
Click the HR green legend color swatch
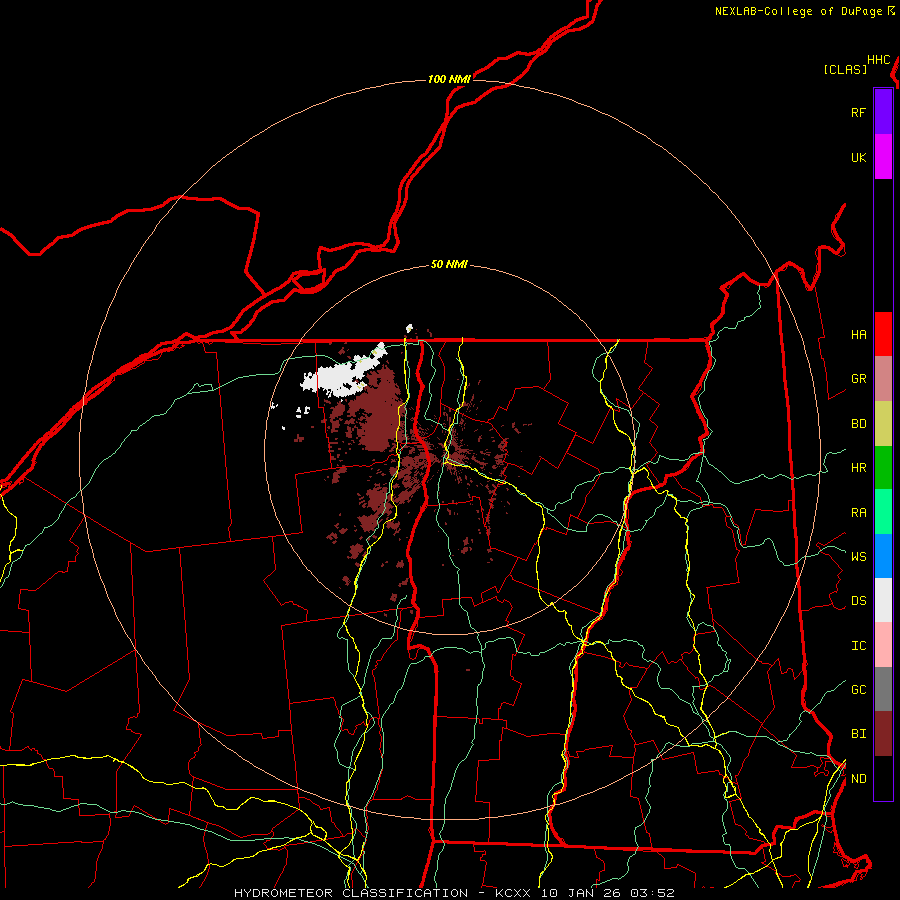coord(883,467)
